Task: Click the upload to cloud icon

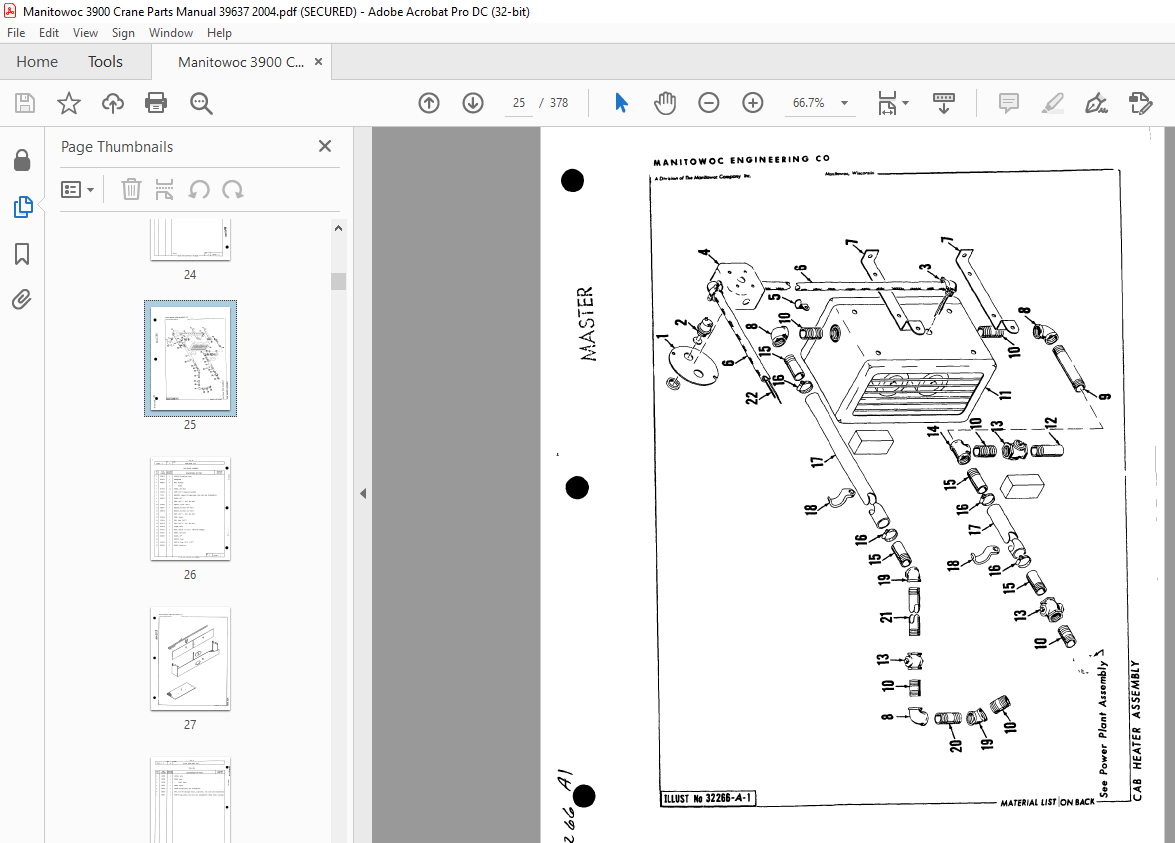Action: pyautogui.click(x=112, y=103)
